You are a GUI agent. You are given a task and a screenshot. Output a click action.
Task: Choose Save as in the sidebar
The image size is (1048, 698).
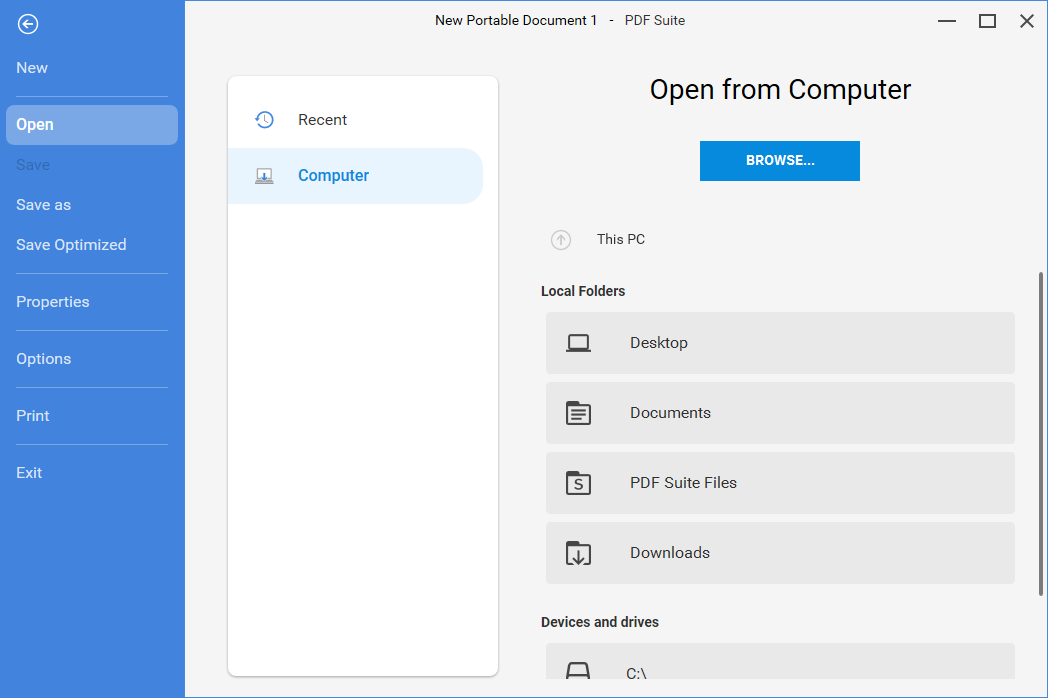pyautogui.click(x=43, y=205)
